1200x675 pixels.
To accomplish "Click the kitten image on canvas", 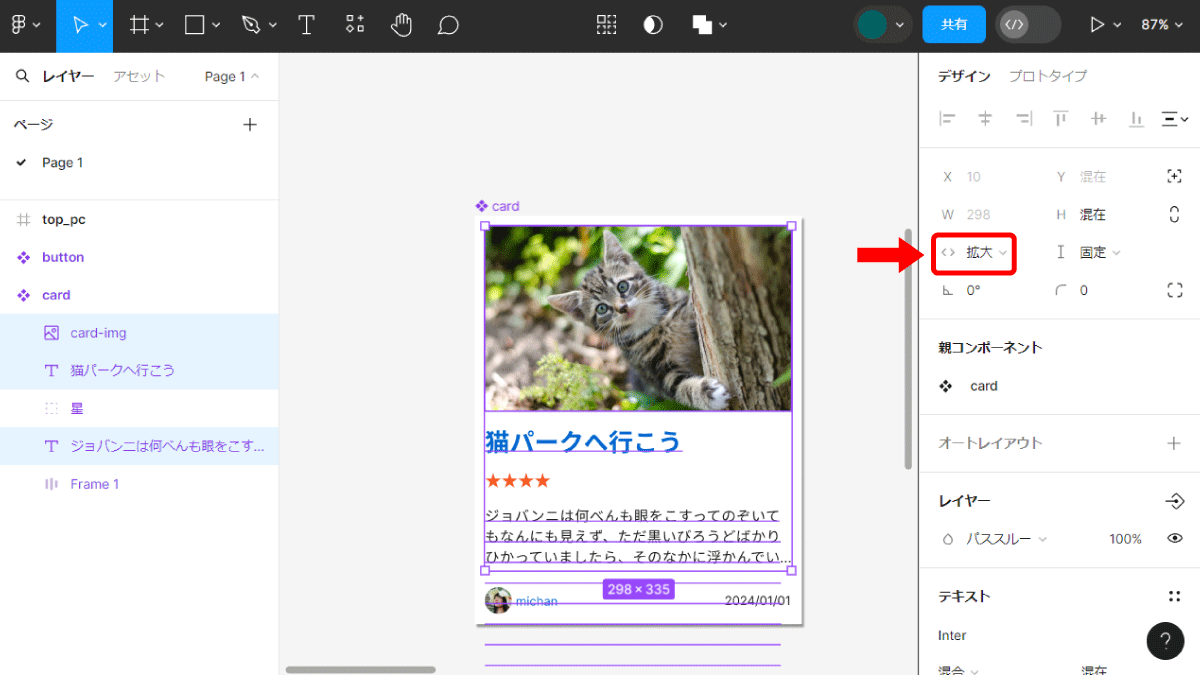I will [638, 318].
